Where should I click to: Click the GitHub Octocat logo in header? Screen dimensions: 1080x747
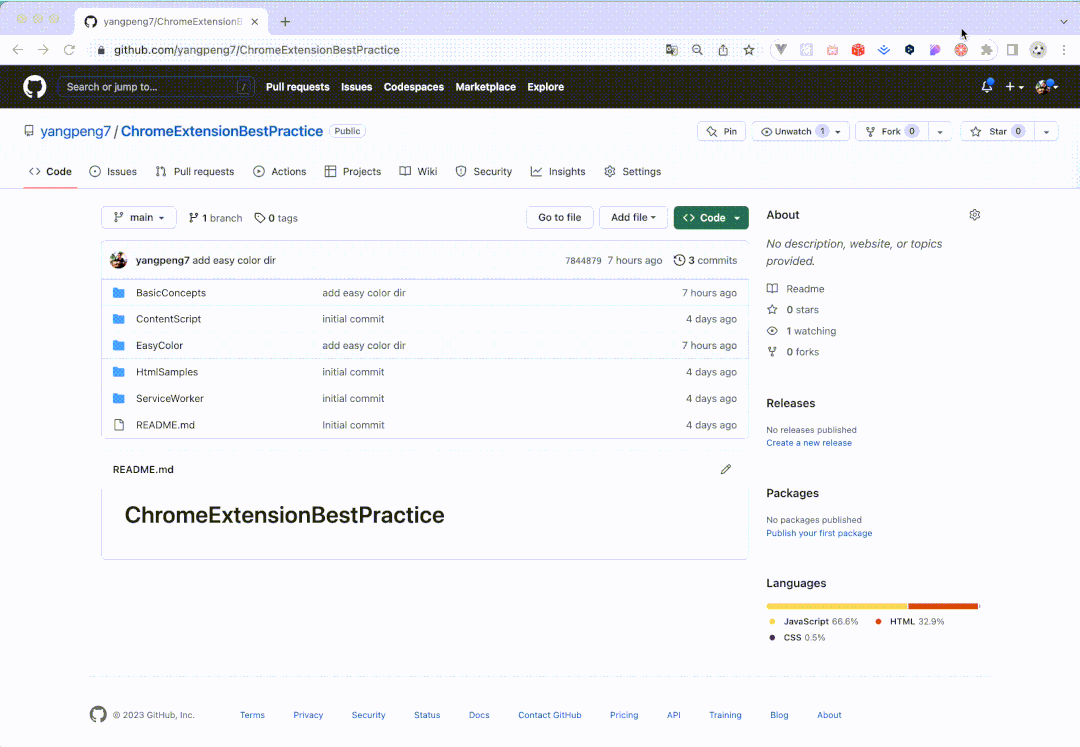pyautogui.click(x=34, y=87)
